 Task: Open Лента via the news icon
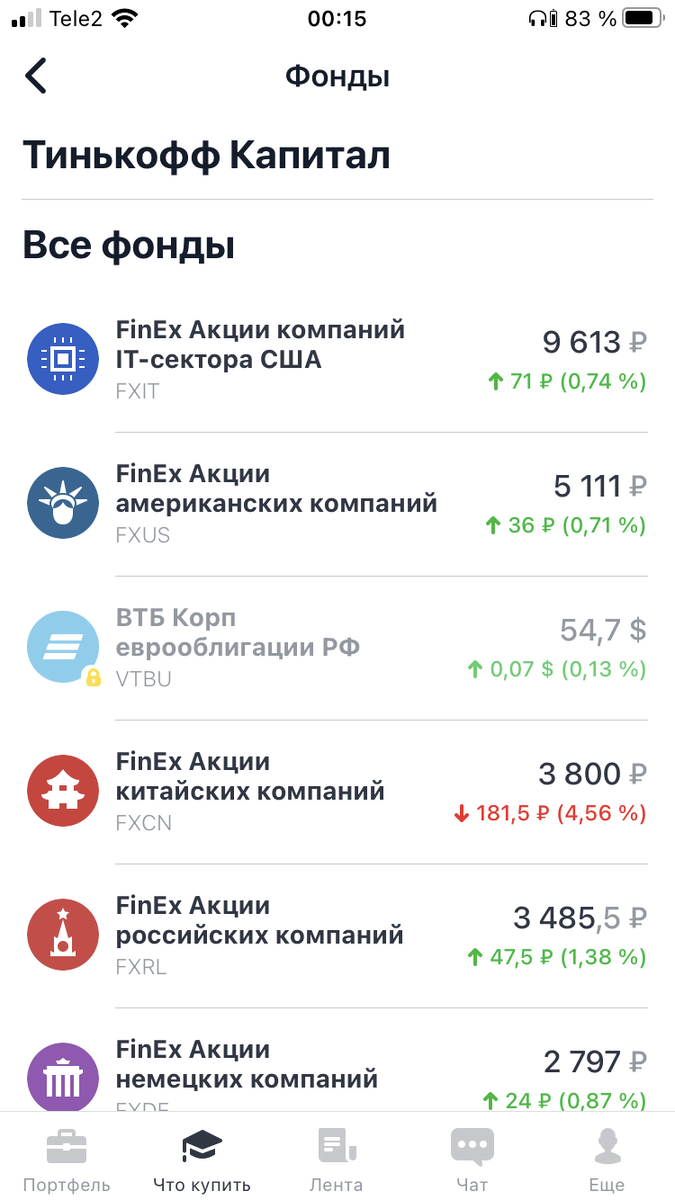click(x=336, y=1145)
